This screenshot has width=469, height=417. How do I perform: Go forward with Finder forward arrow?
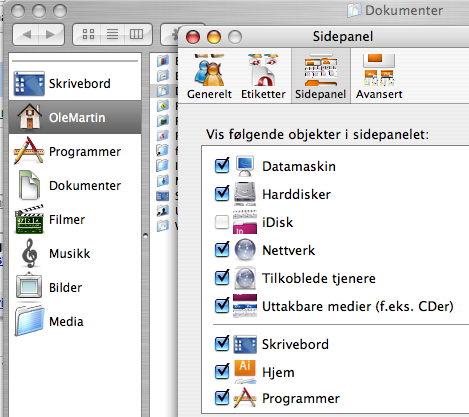point(51,34)
